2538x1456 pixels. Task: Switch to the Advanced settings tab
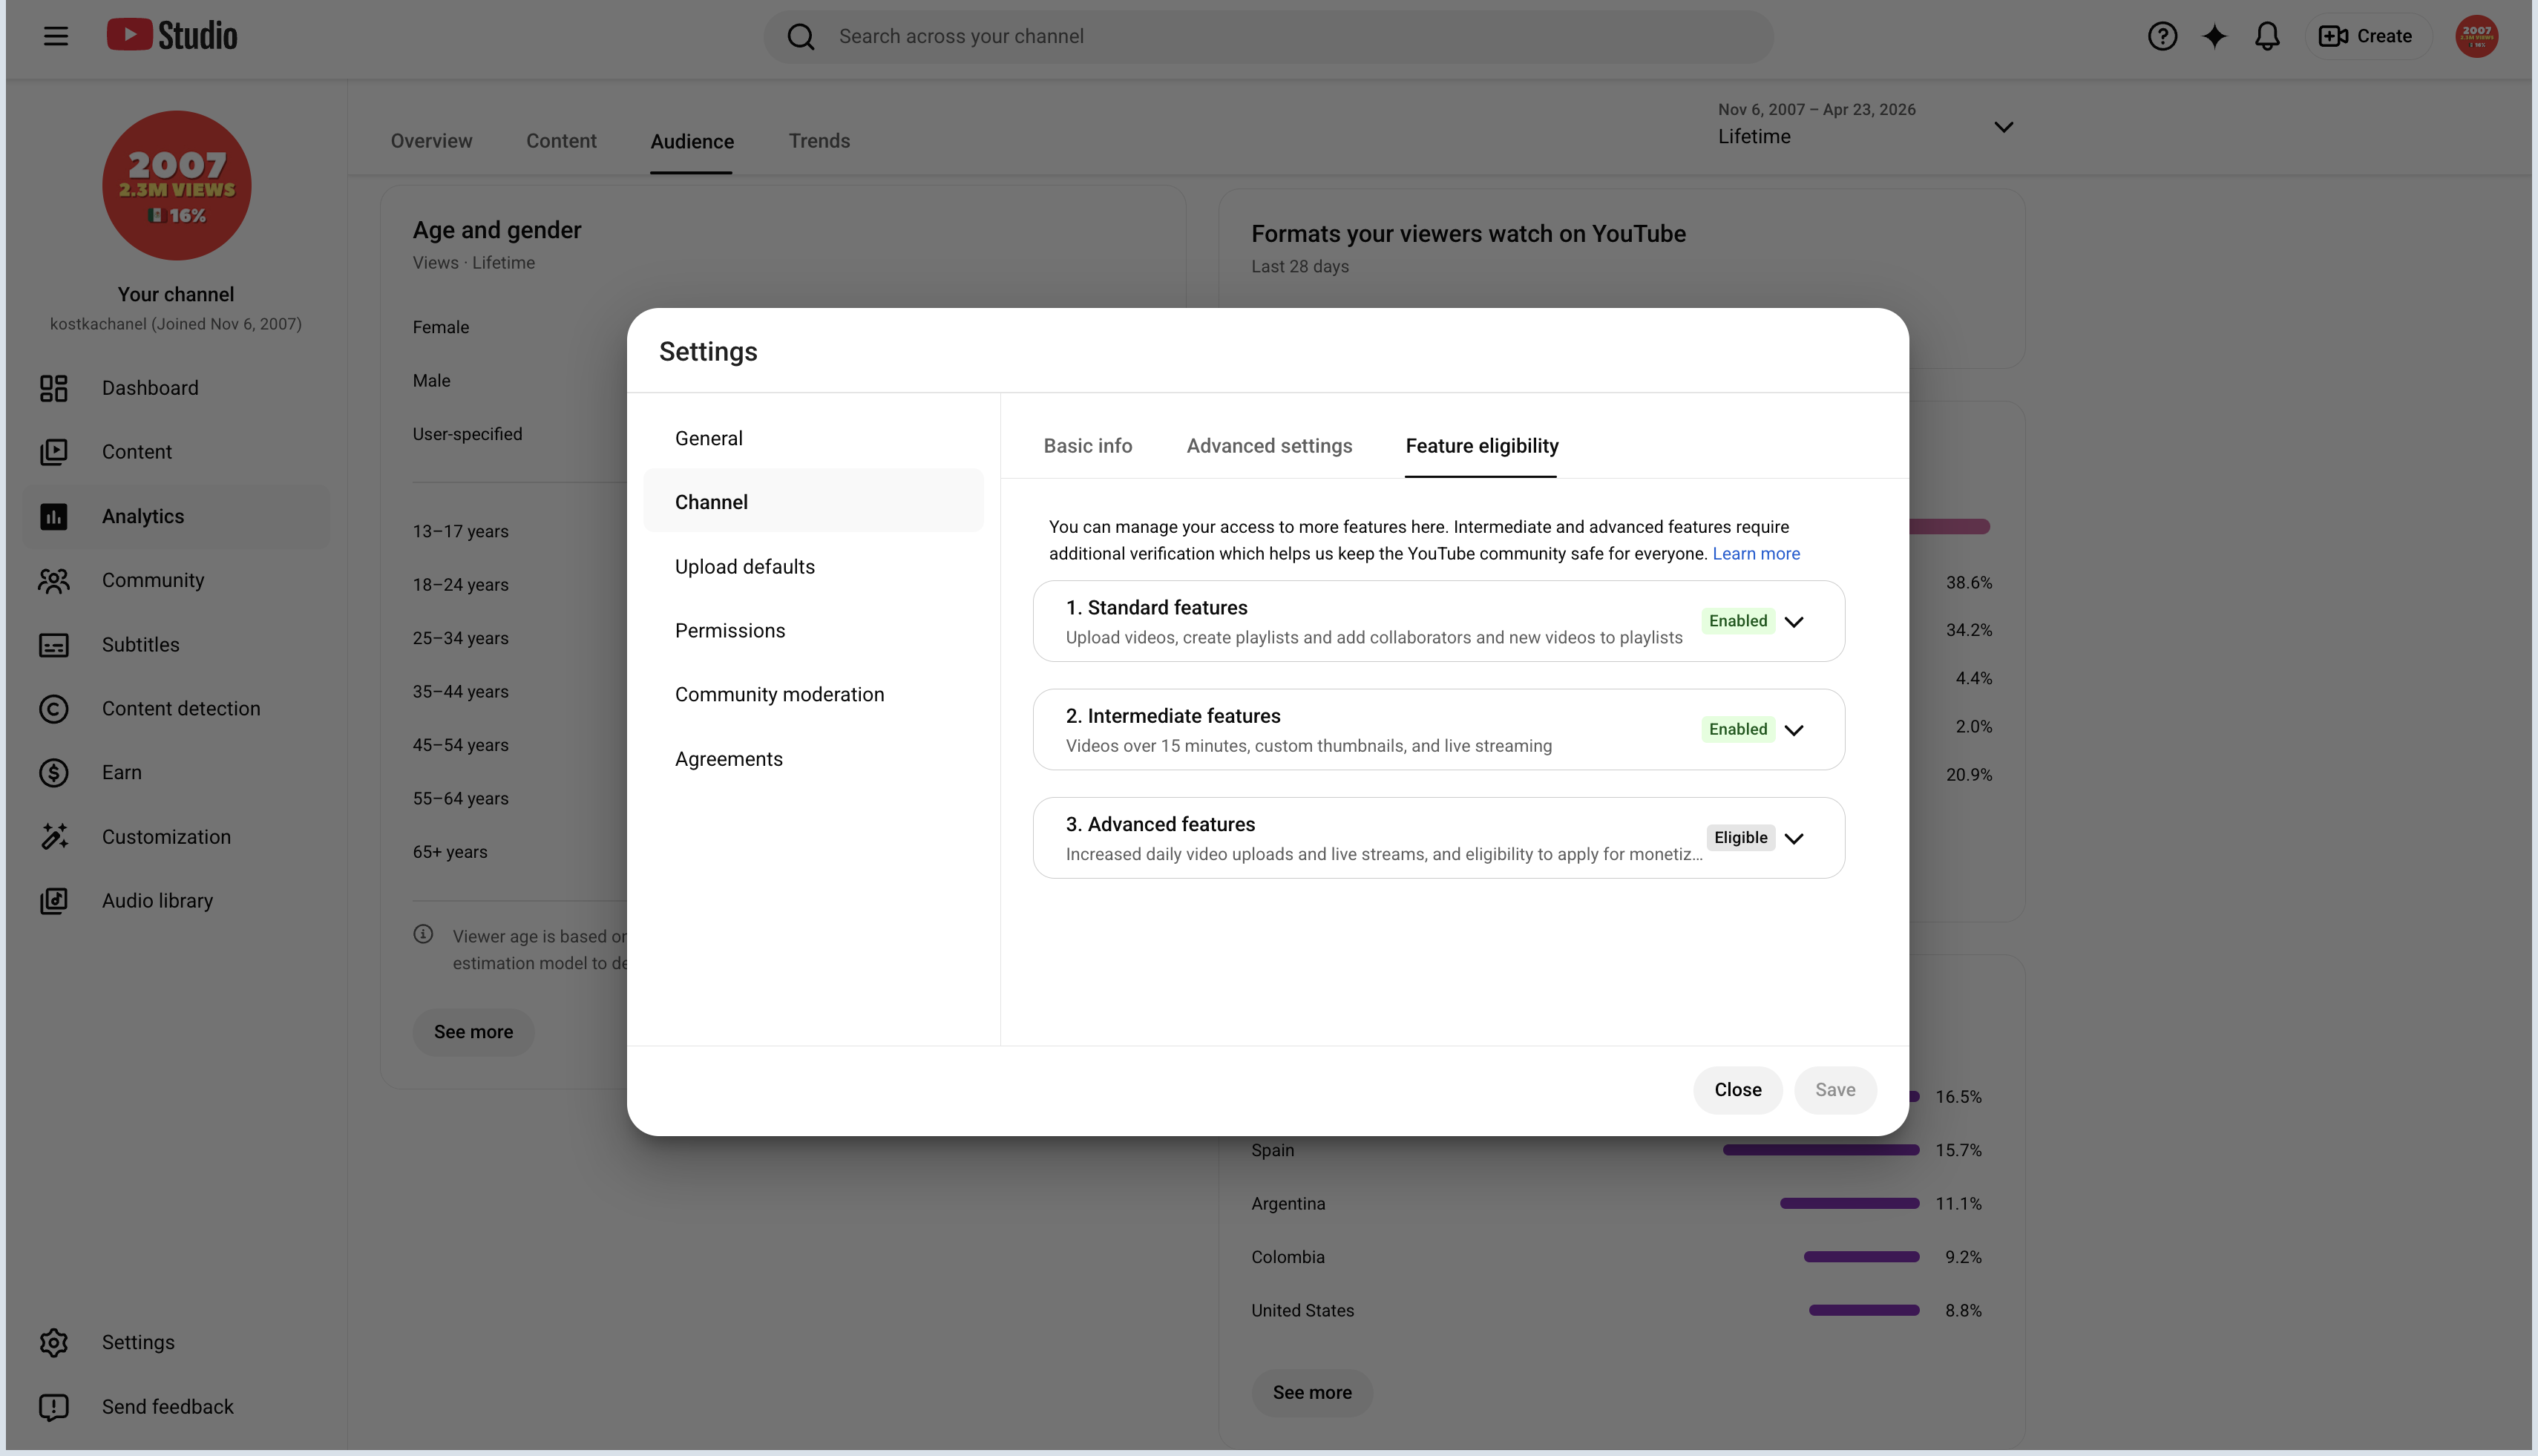[1269, 446]
